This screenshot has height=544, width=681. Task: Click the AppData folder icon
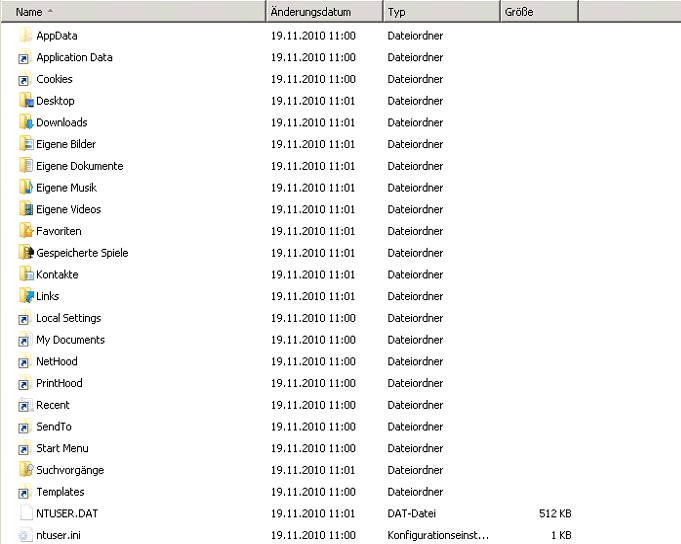click(x=26, y=36)
